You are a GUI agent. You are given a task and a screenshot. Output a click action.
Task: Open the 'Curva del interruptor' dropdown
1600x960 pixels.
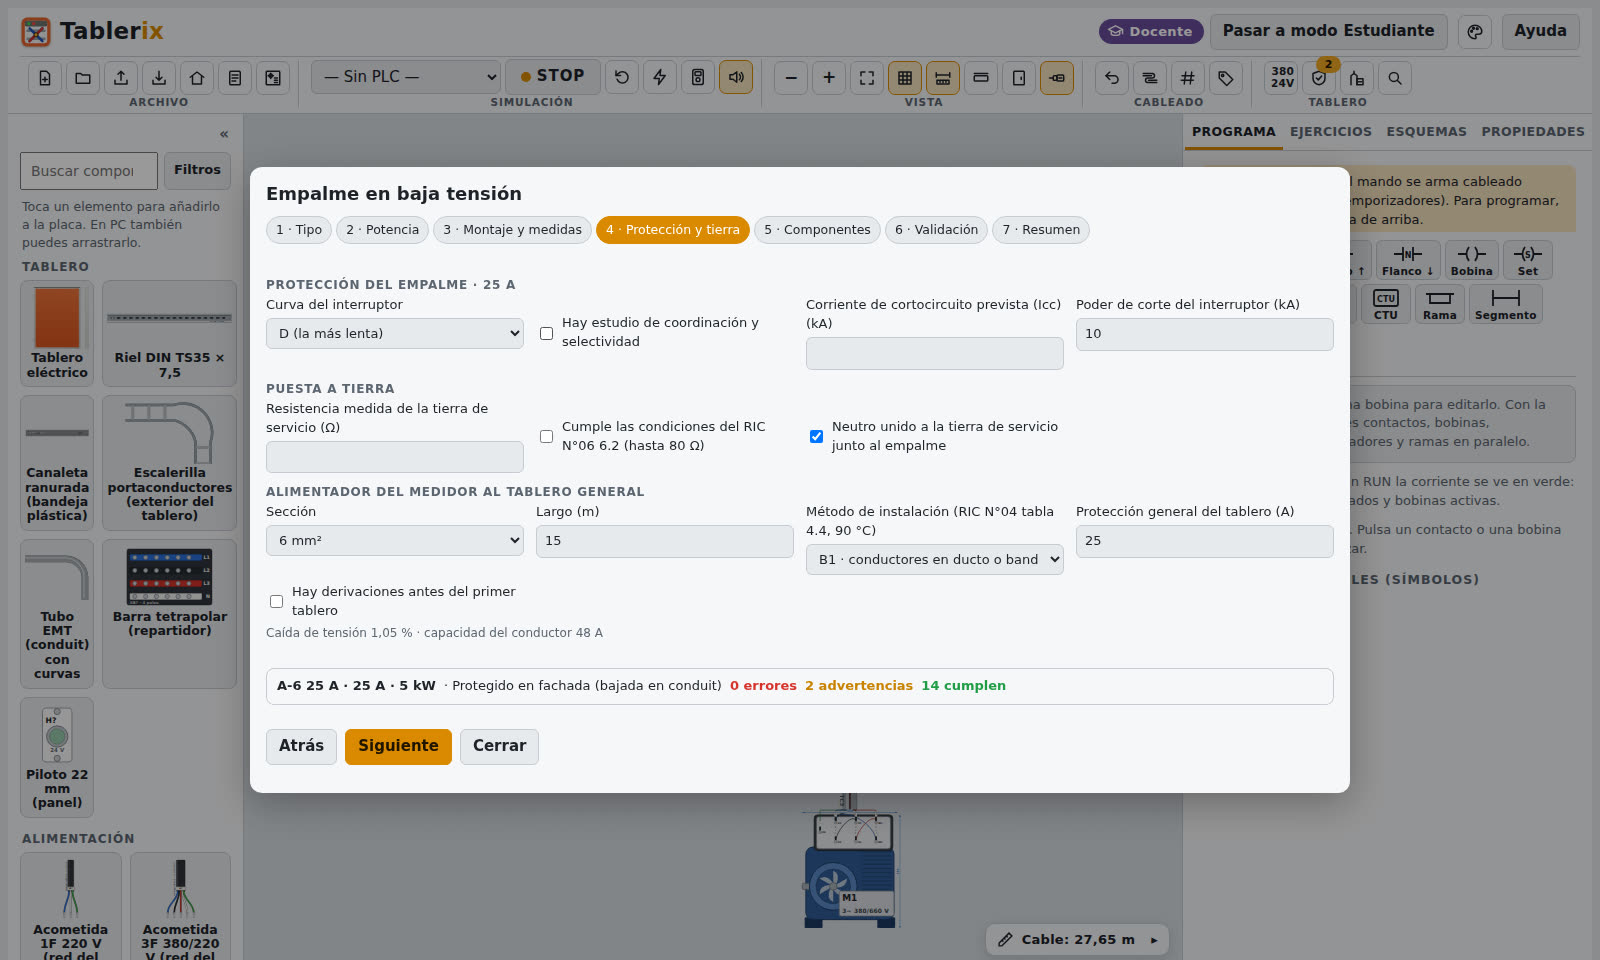(x=395, y=334)
